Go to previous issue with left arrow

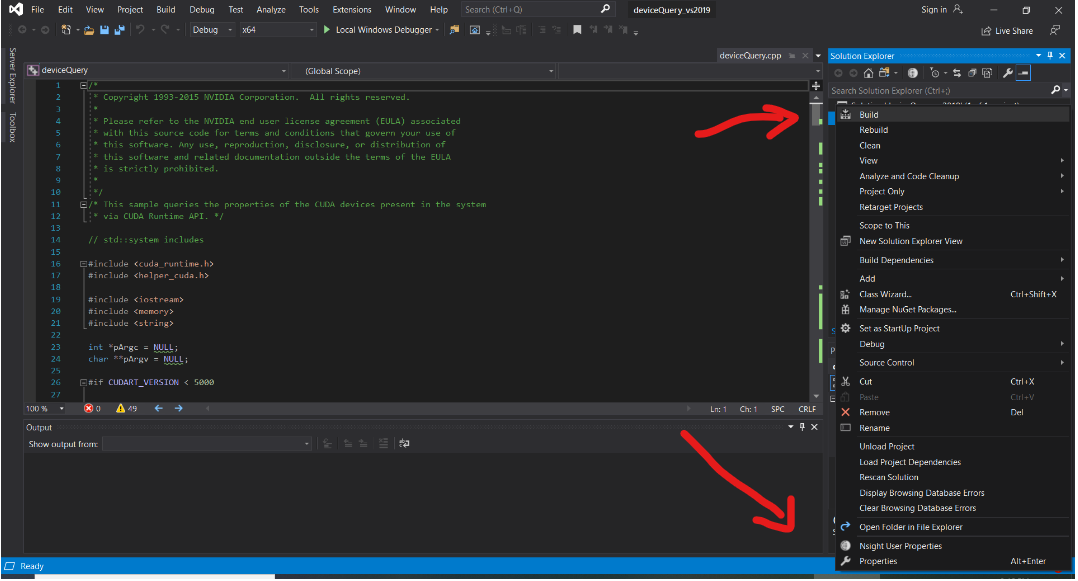point(159,408)
